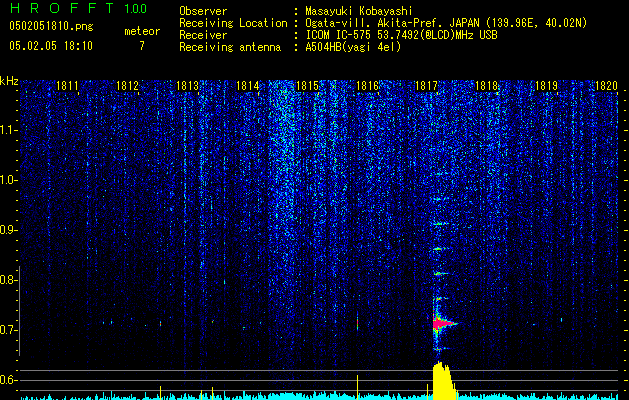The height and width of the screenshot is (400, 629).
Task: Click the meteor count value 7
Action: pos(142,46)
